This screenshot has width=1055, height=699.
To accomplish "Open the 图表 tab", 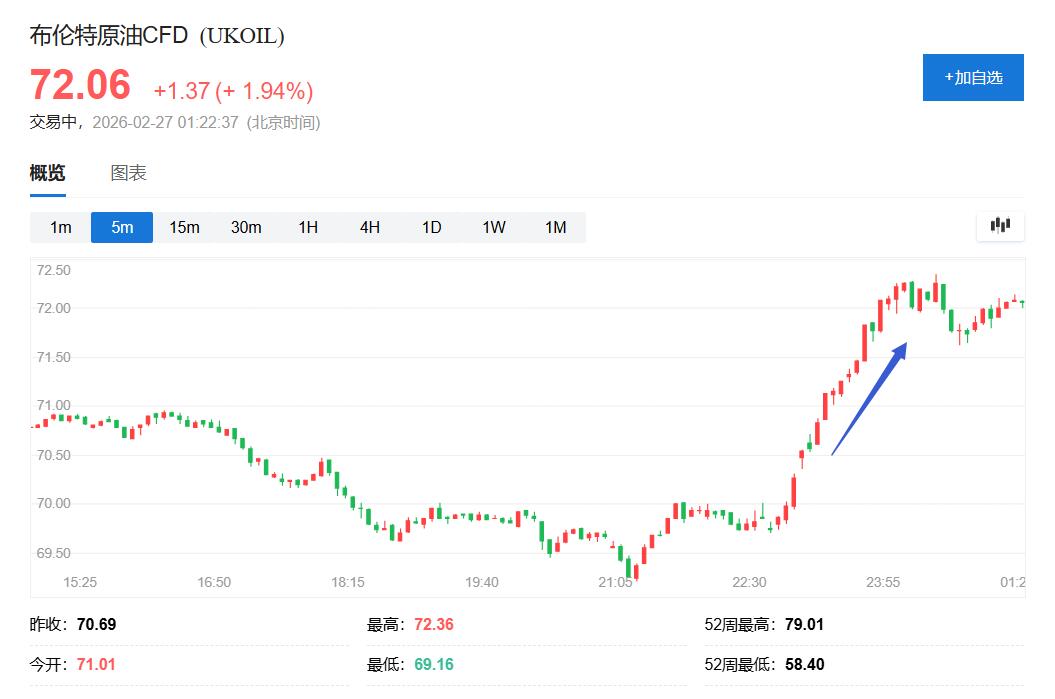I will (128, 173).
